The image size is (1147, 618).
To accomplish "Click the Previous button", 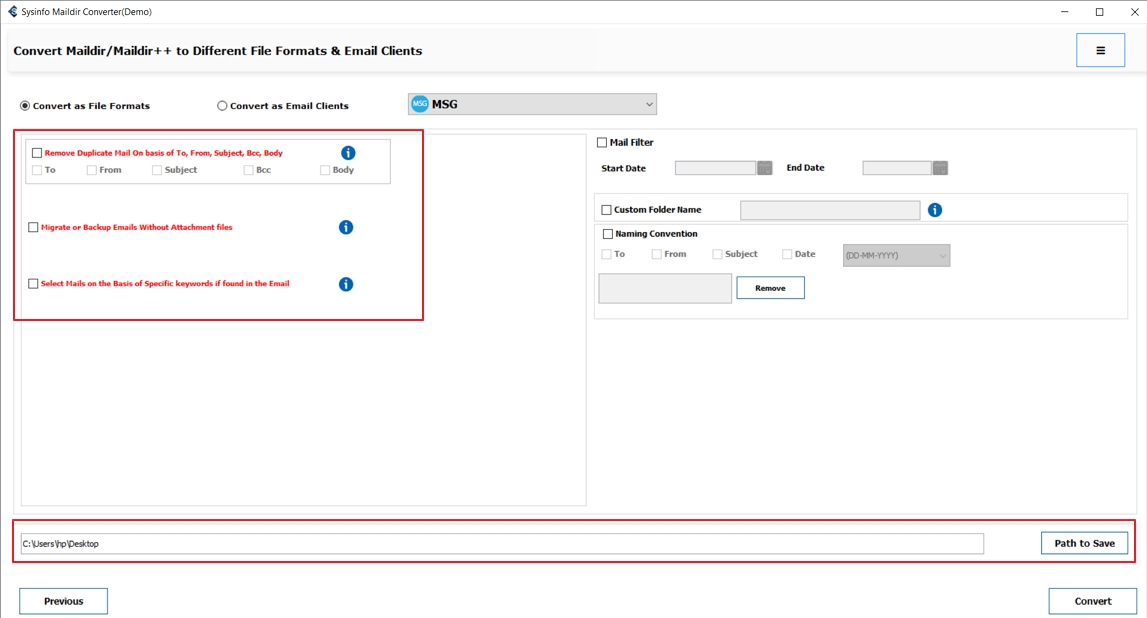I will pyautogui.click(x=64, y=601).
